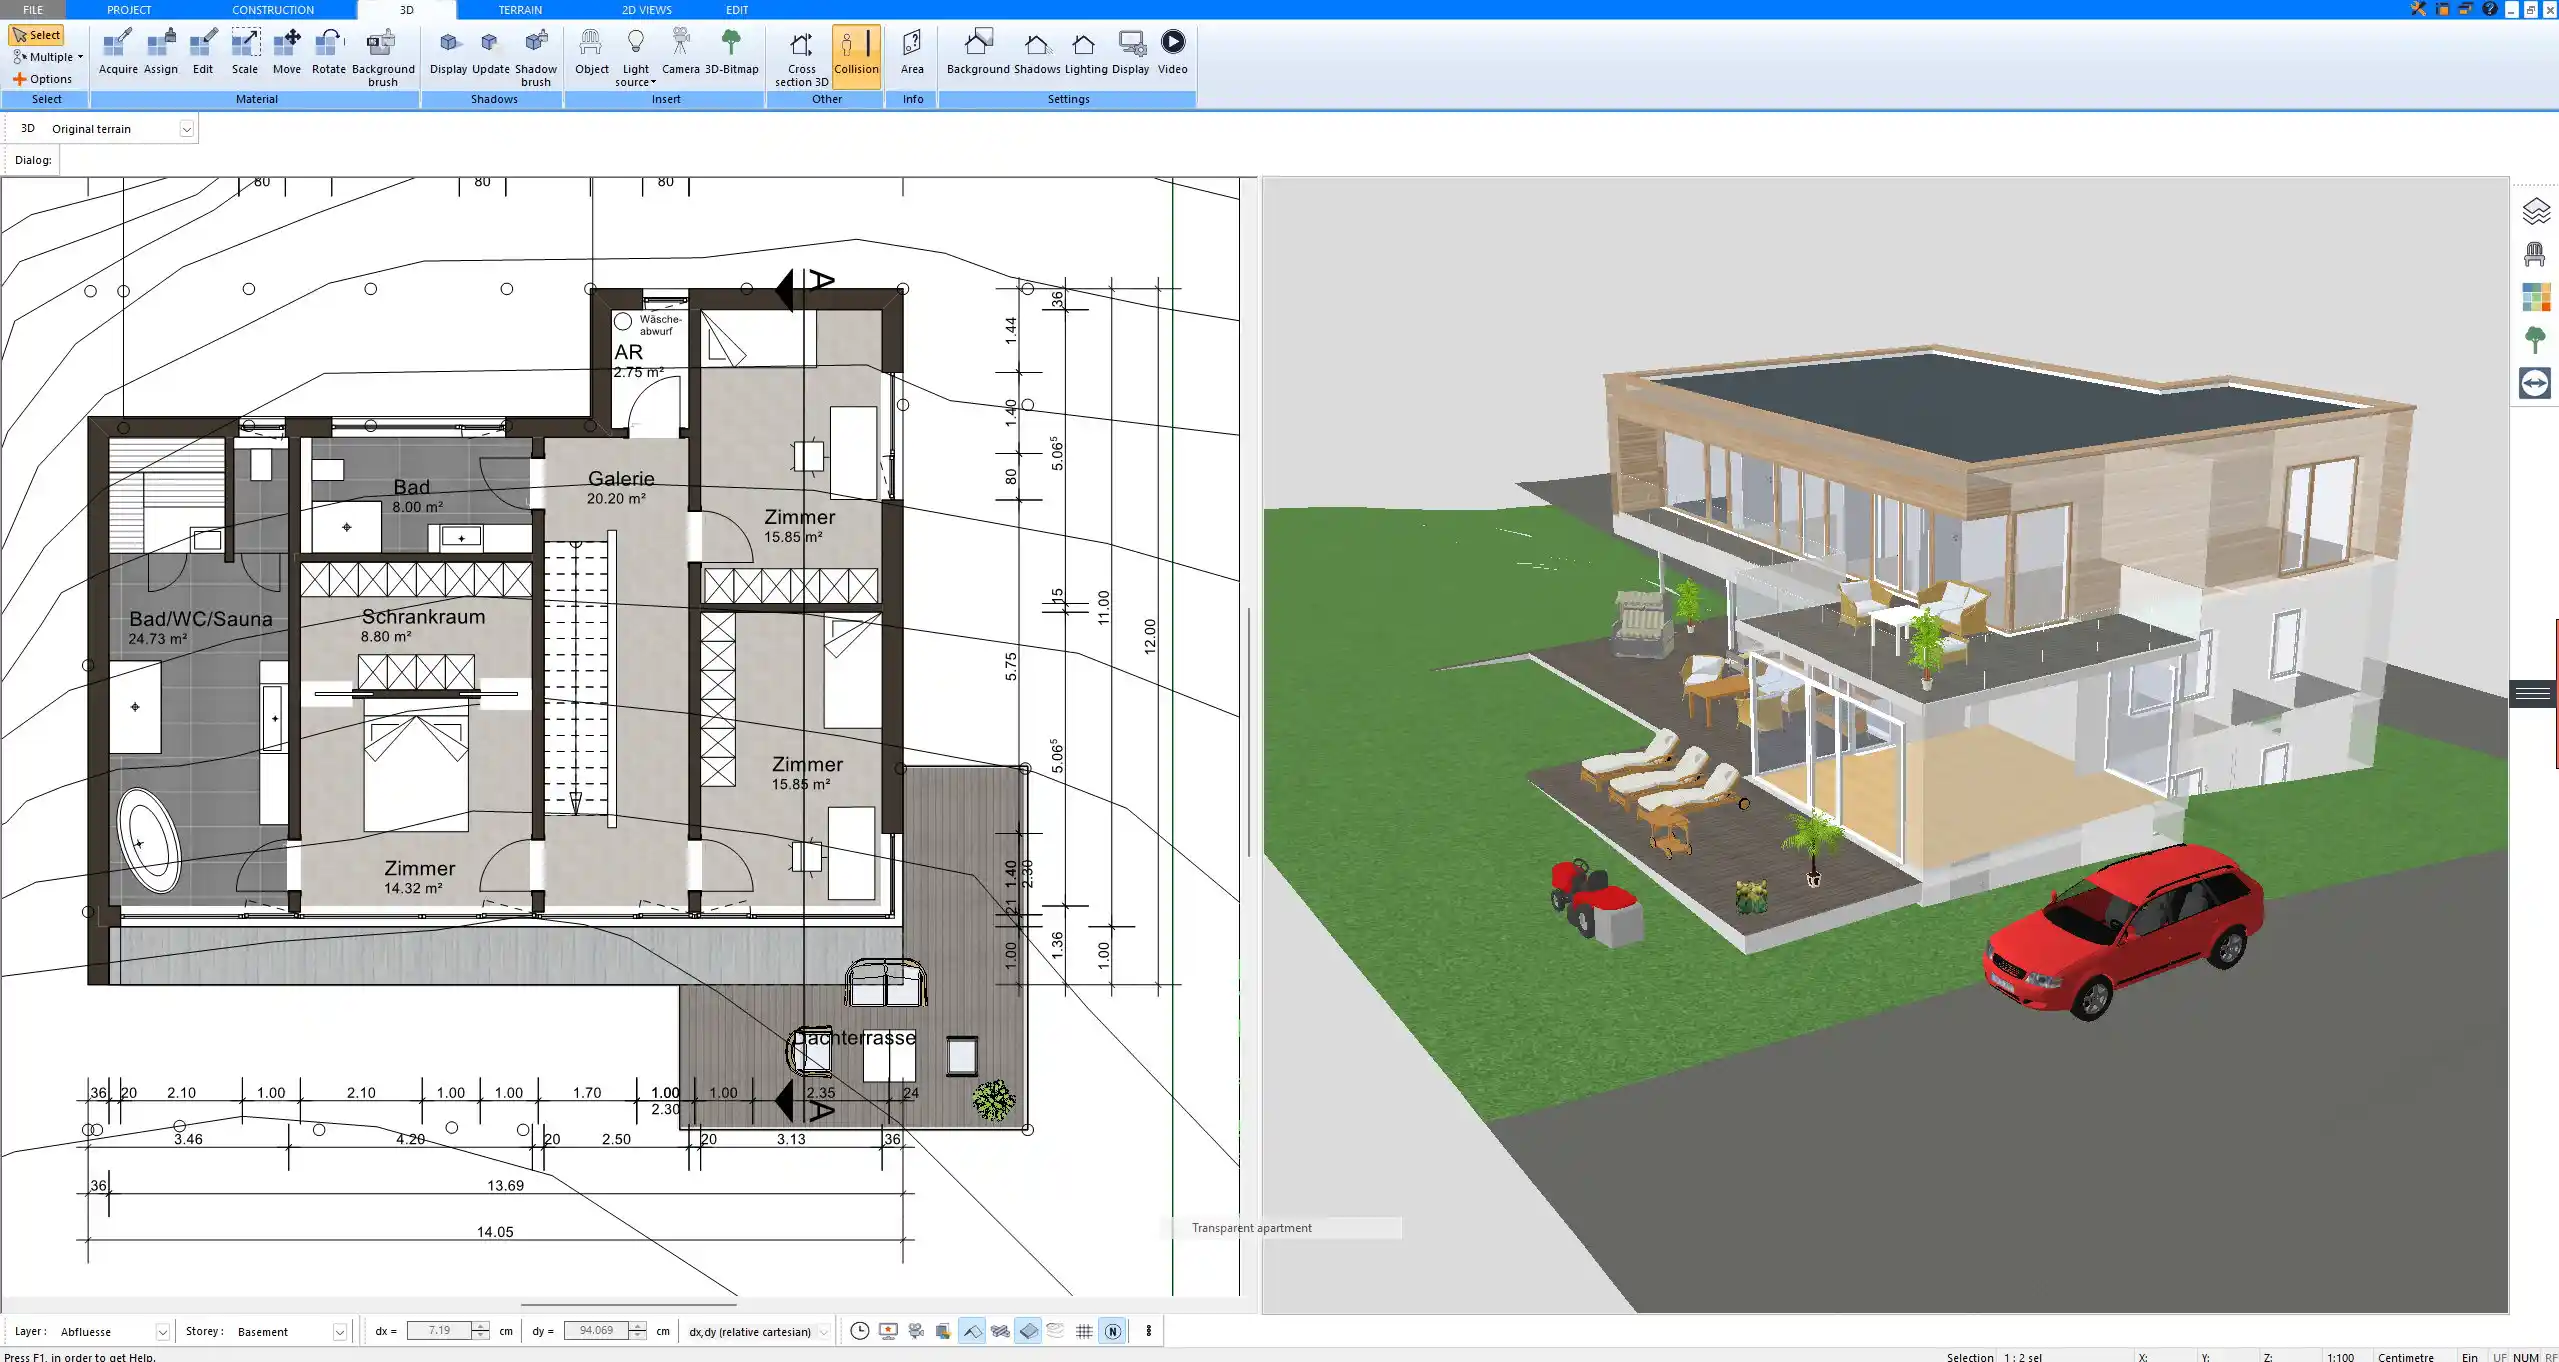Toggle the Collision mode button
This screenshot has width=2559, height=1362.
coord(856,52)
